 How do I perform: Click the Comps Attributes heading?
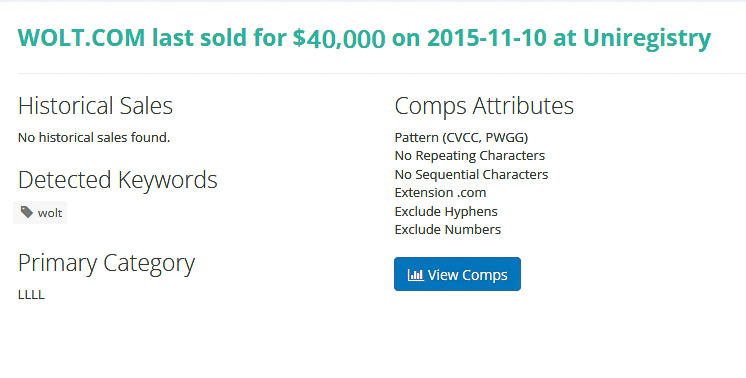[484, 106]
